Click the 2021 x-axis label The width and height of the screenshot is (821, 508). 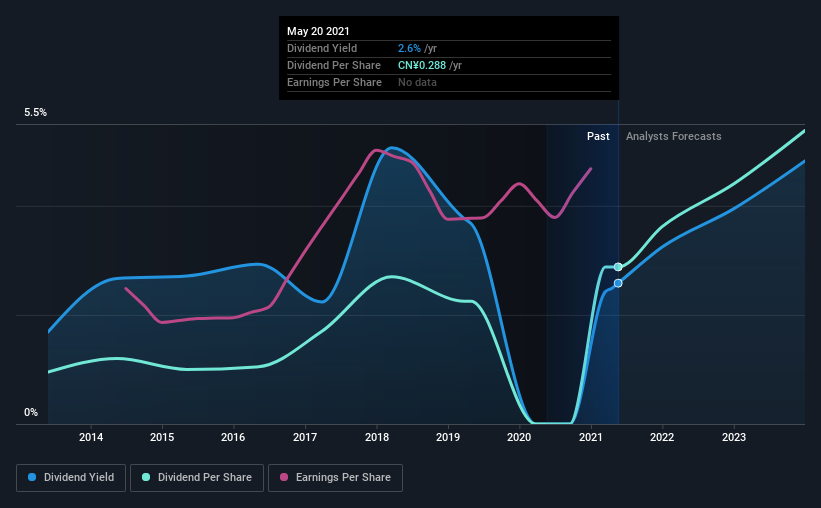[x=591, y=437]
